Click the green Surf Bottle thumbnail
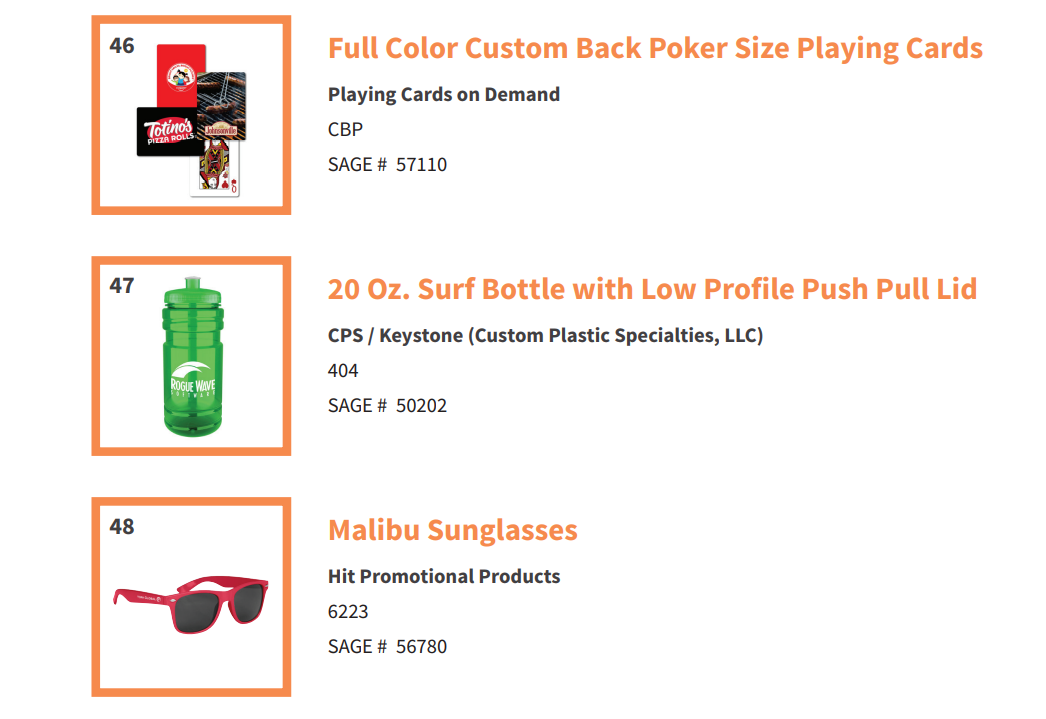The width and height of the screenshot is (1046, 719). click(x=191, y=356)
